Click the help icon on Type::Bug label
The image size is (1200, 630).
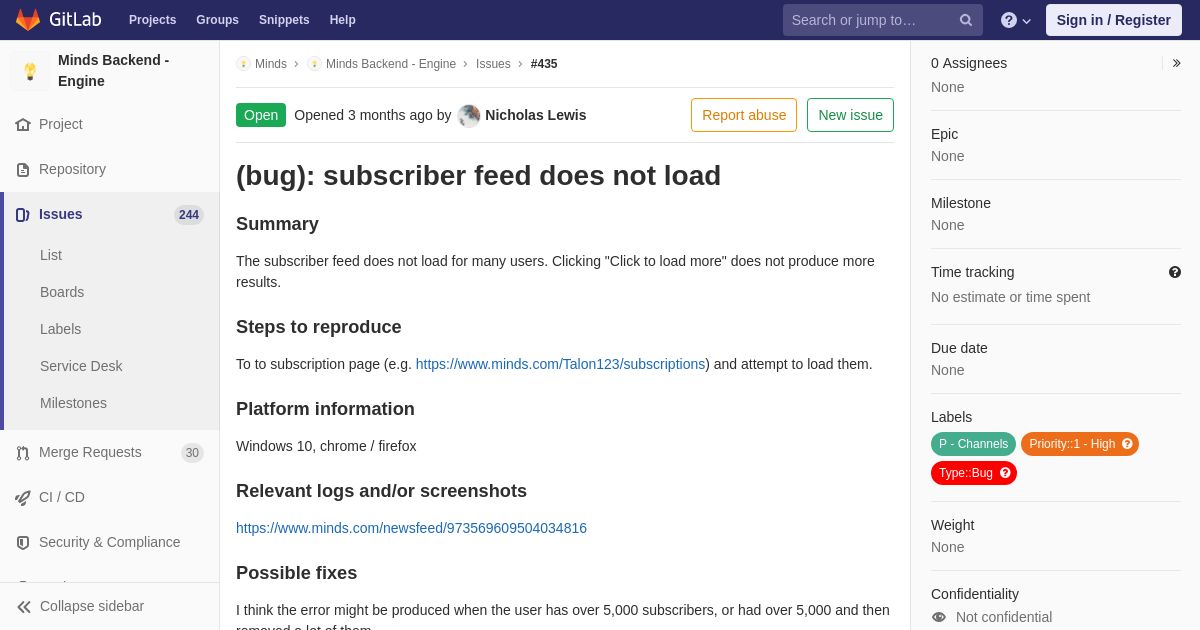tap(1005, 473)
